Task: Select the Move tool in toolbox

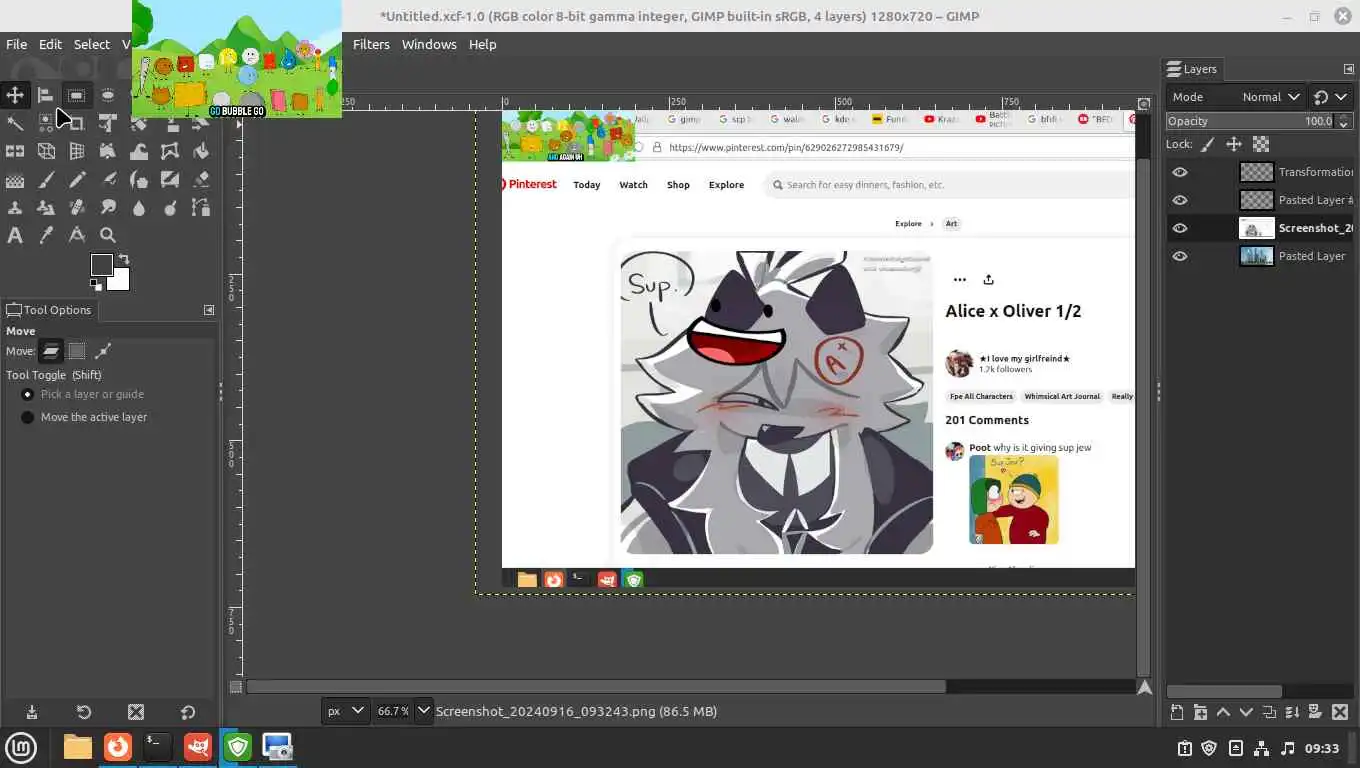Action: pos(15,95)
